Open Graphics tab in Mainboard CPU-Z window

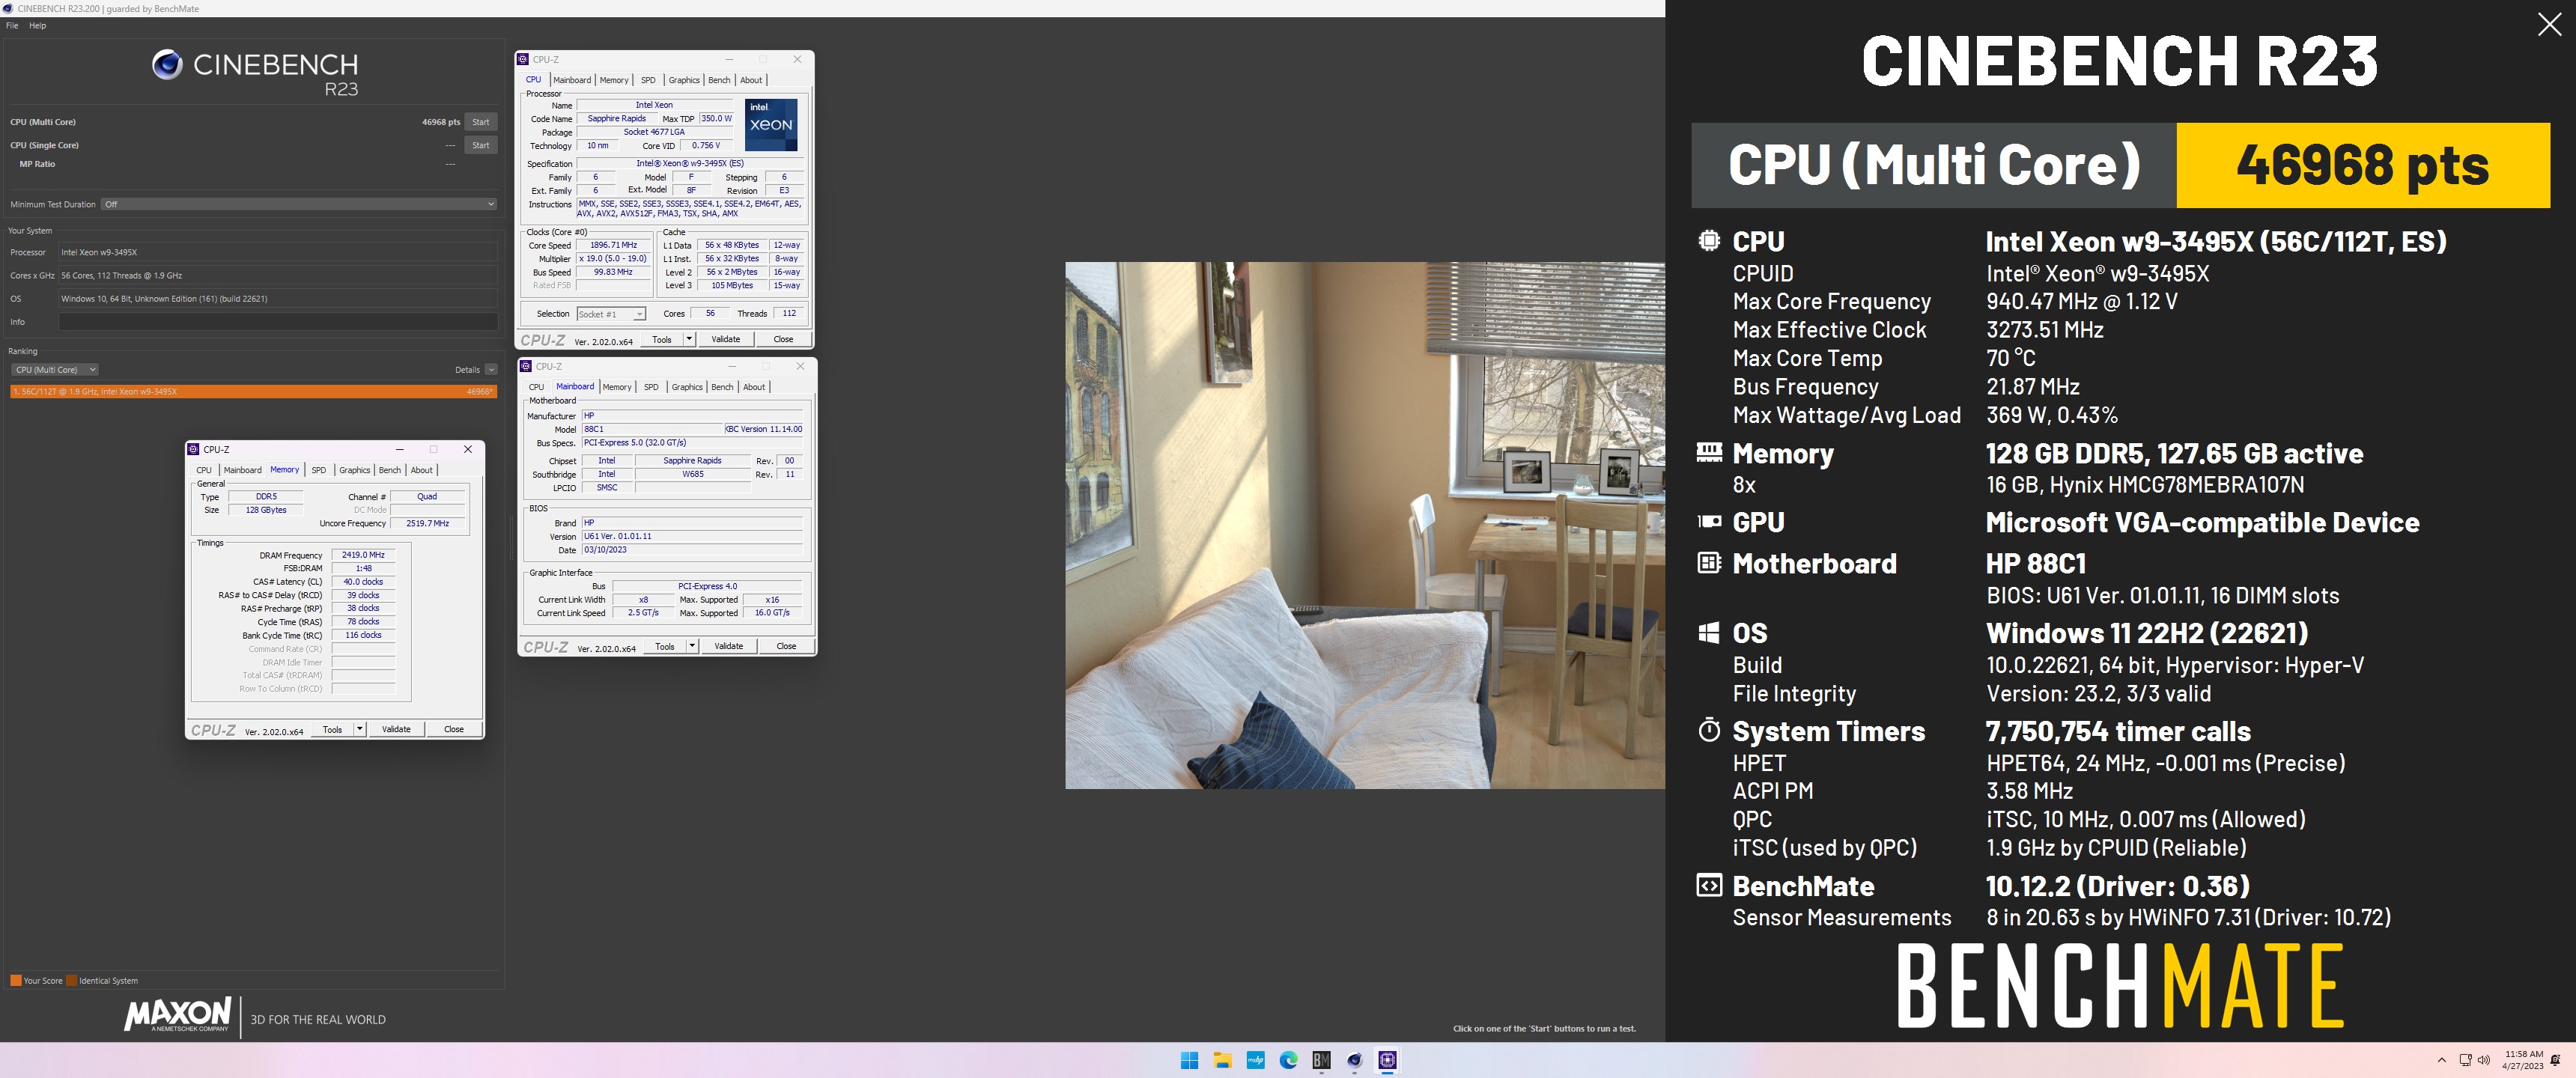pos(687,387)
